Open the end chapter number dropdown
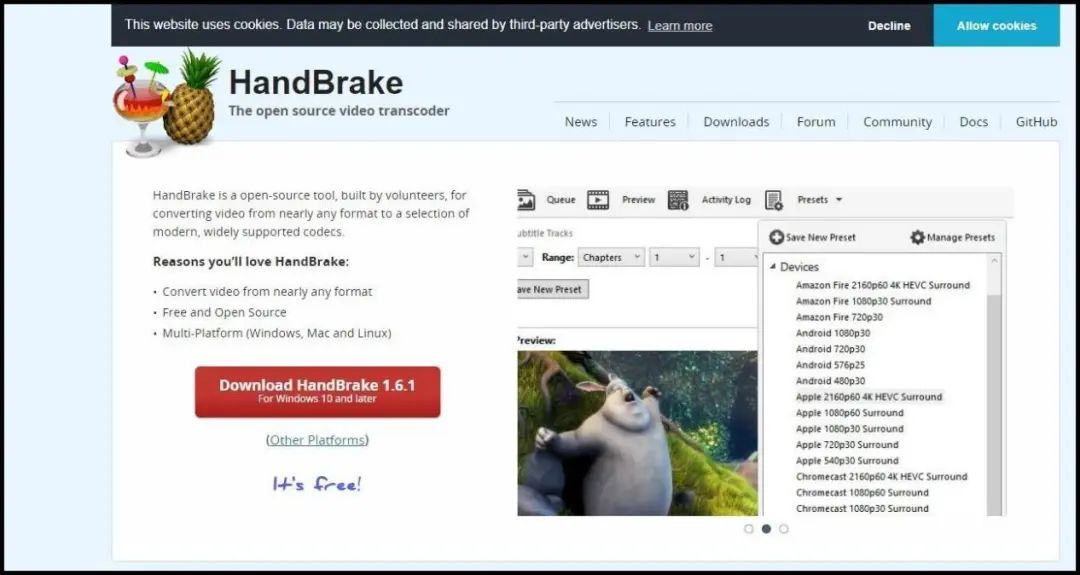1080x575 pixels. point(736,257)
